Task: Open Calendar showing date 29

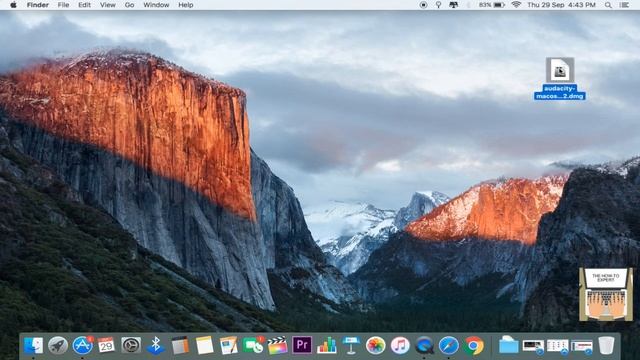Action: tap(106, 345)
